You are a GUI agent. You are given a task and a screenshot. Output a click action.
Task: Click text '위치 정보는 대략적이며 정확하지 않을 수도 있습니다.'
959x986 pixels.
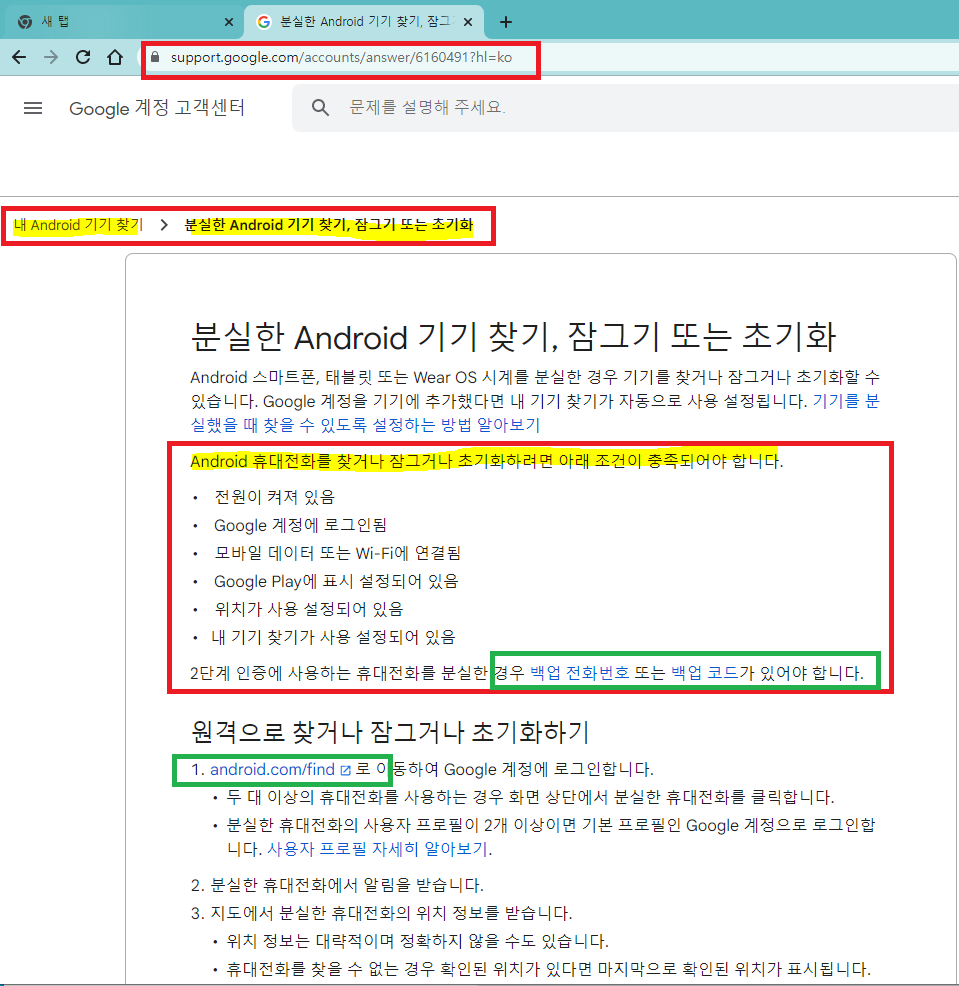click(418, 941)
